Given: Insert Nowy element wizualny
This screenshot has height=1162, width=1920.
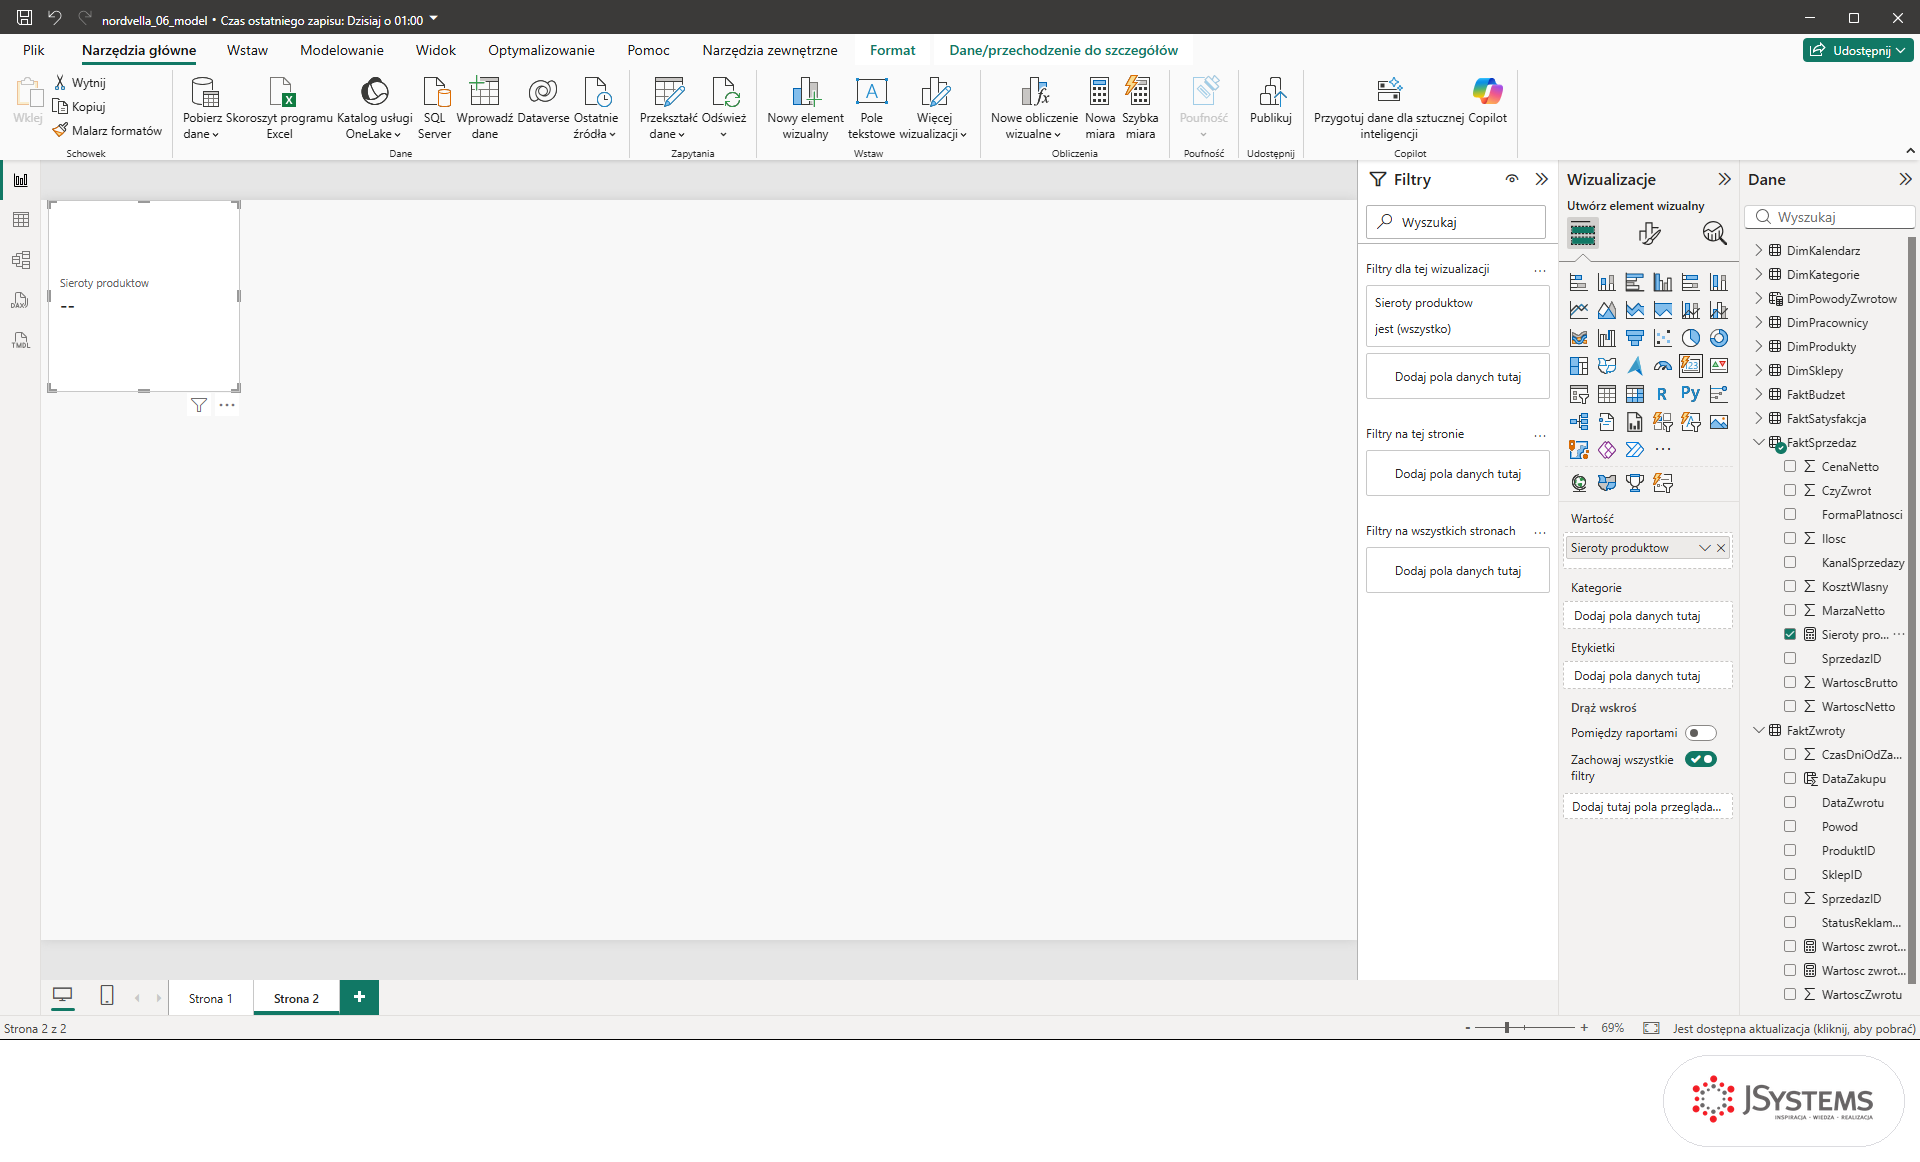Looking at the screenshot, I should click(x=805, y=107).
